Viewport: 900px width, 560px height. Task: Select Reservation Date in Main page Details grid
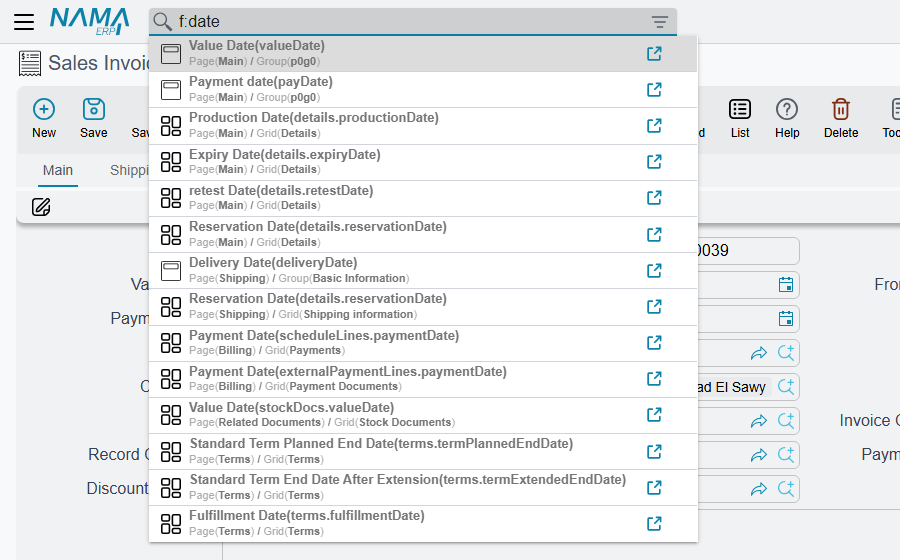[x=423, y=234]
